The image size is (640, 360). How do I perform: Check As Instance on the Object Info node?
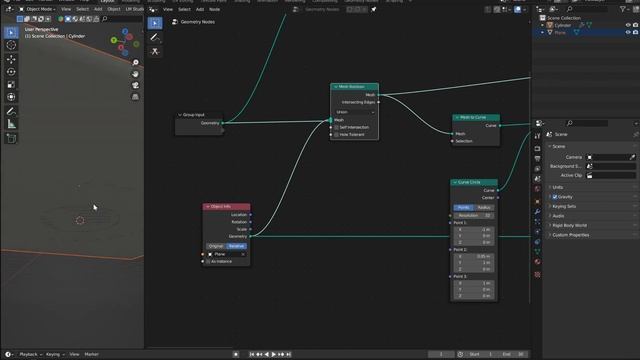tap(208, 262)
